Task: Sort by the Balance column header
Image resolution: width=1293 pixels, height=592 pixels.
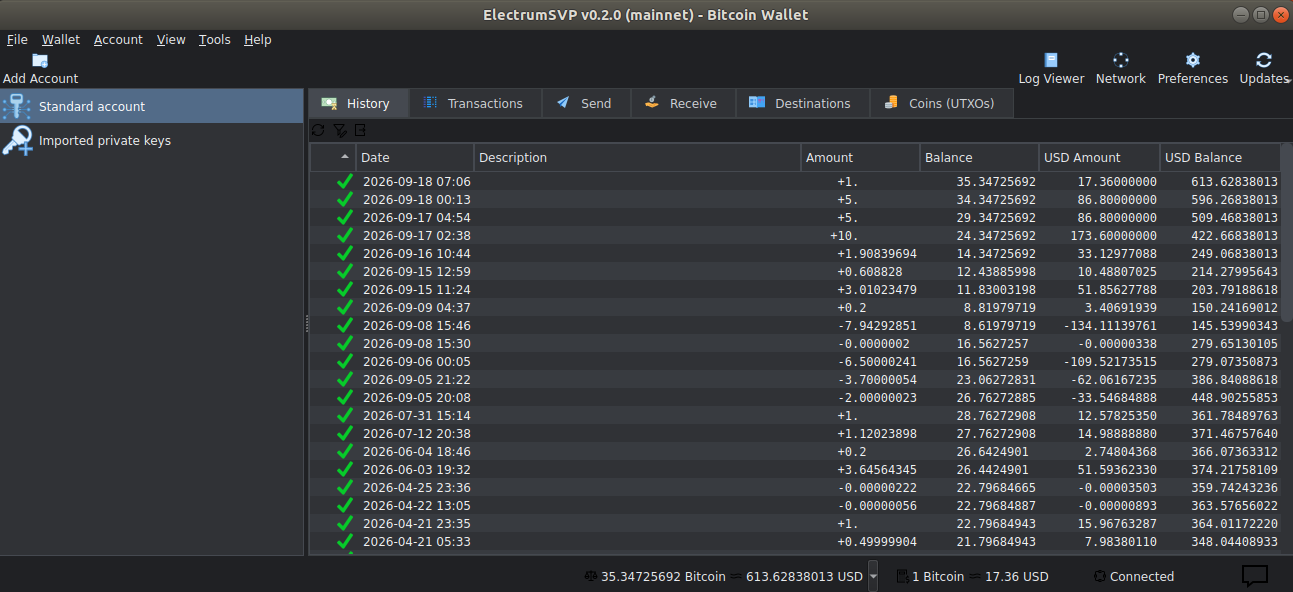Action: pos(979,157)
